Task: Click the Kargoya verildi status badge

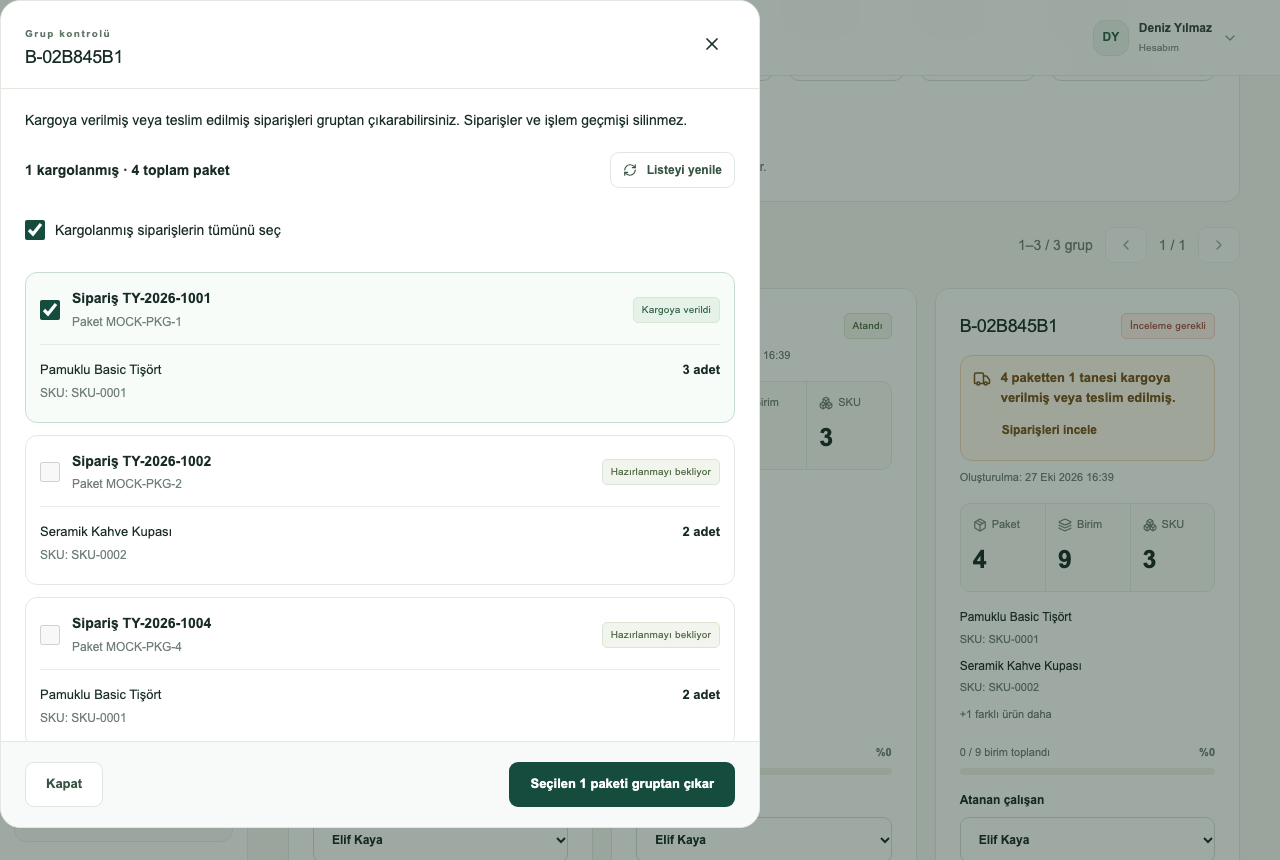Action: (676, 310)
